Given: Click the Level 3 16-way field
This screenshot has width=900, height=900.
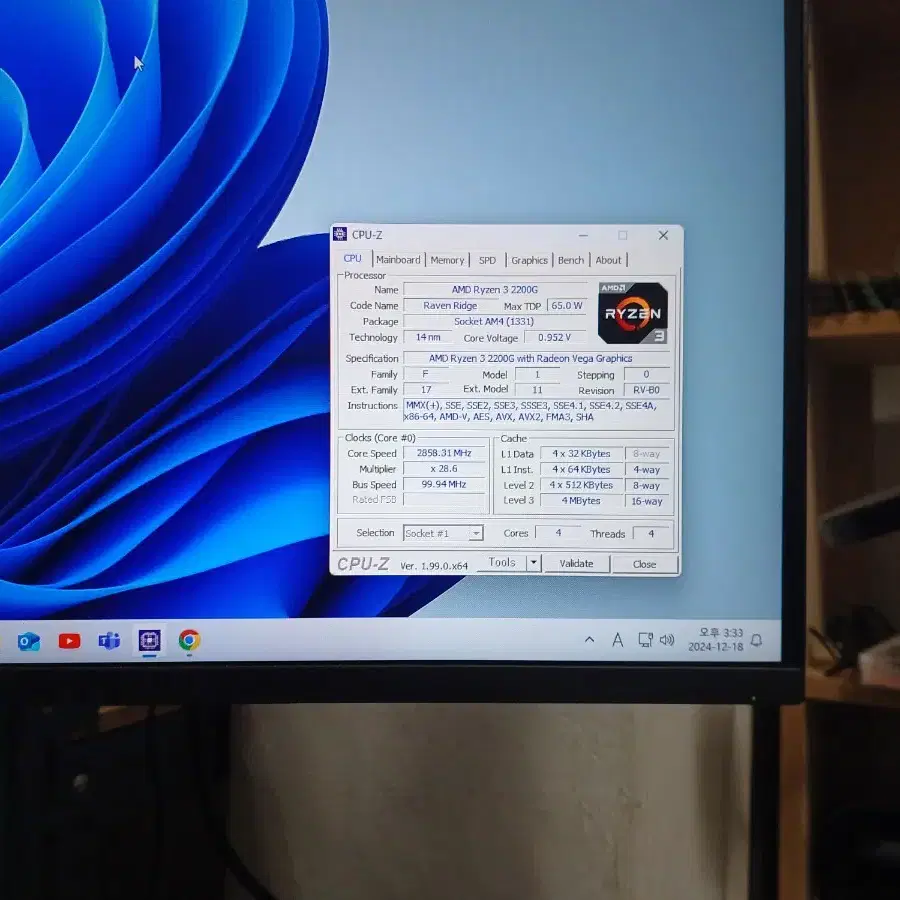Looking at the screenshot, I should coord(647,501).
